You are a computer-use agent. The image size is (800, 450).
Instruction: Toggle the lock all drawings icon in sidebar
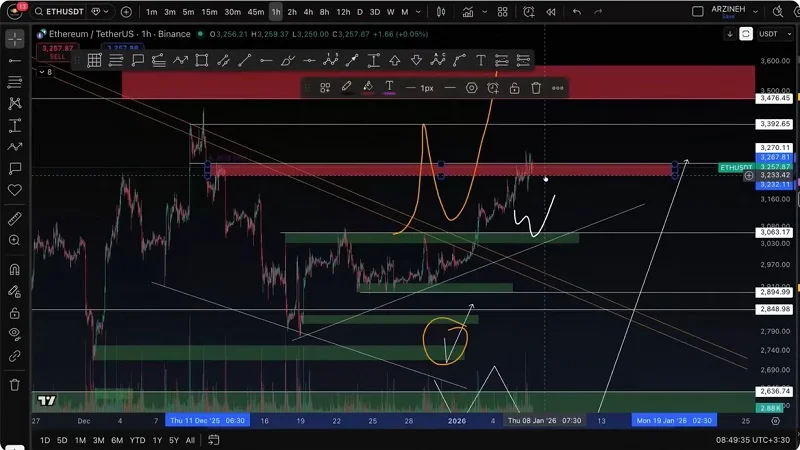14,312
